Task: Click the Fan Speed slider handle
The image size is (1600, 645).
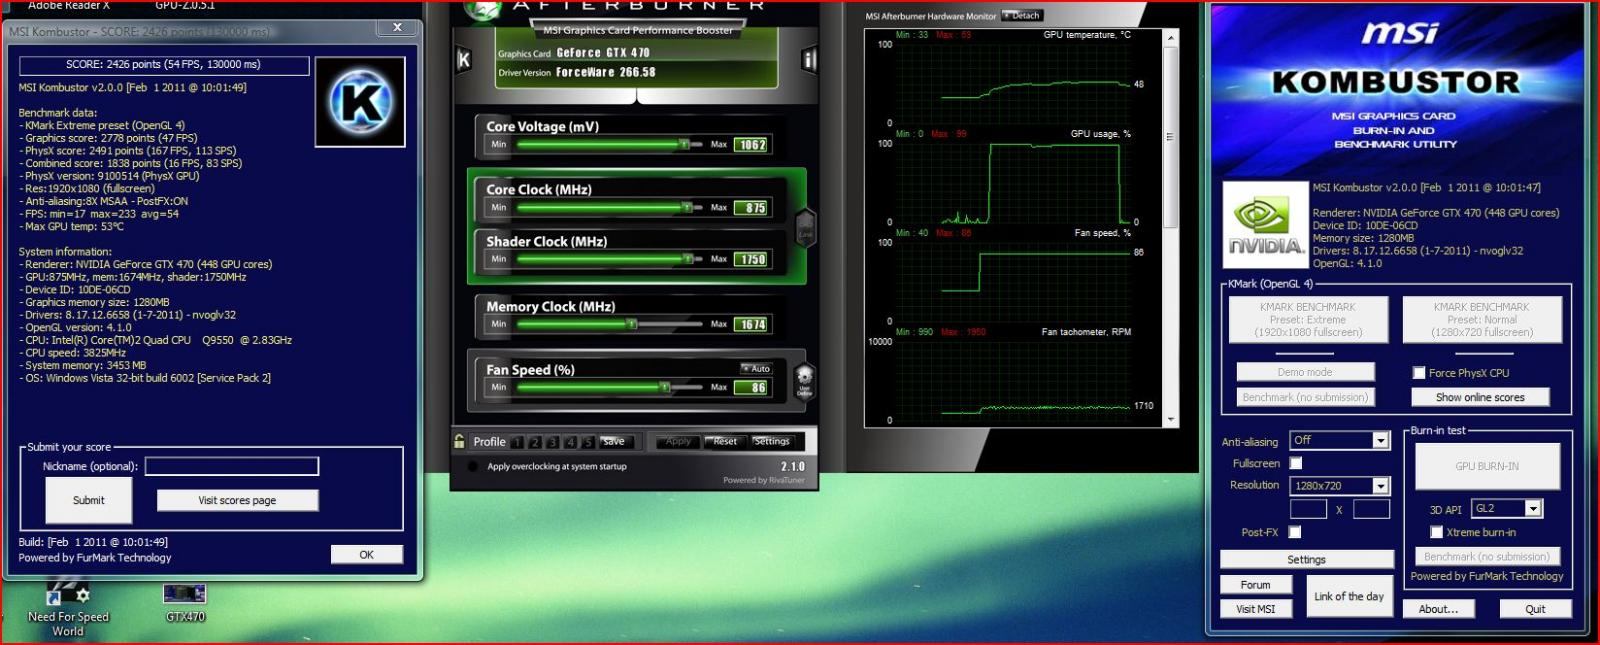Action: [664, 387]
